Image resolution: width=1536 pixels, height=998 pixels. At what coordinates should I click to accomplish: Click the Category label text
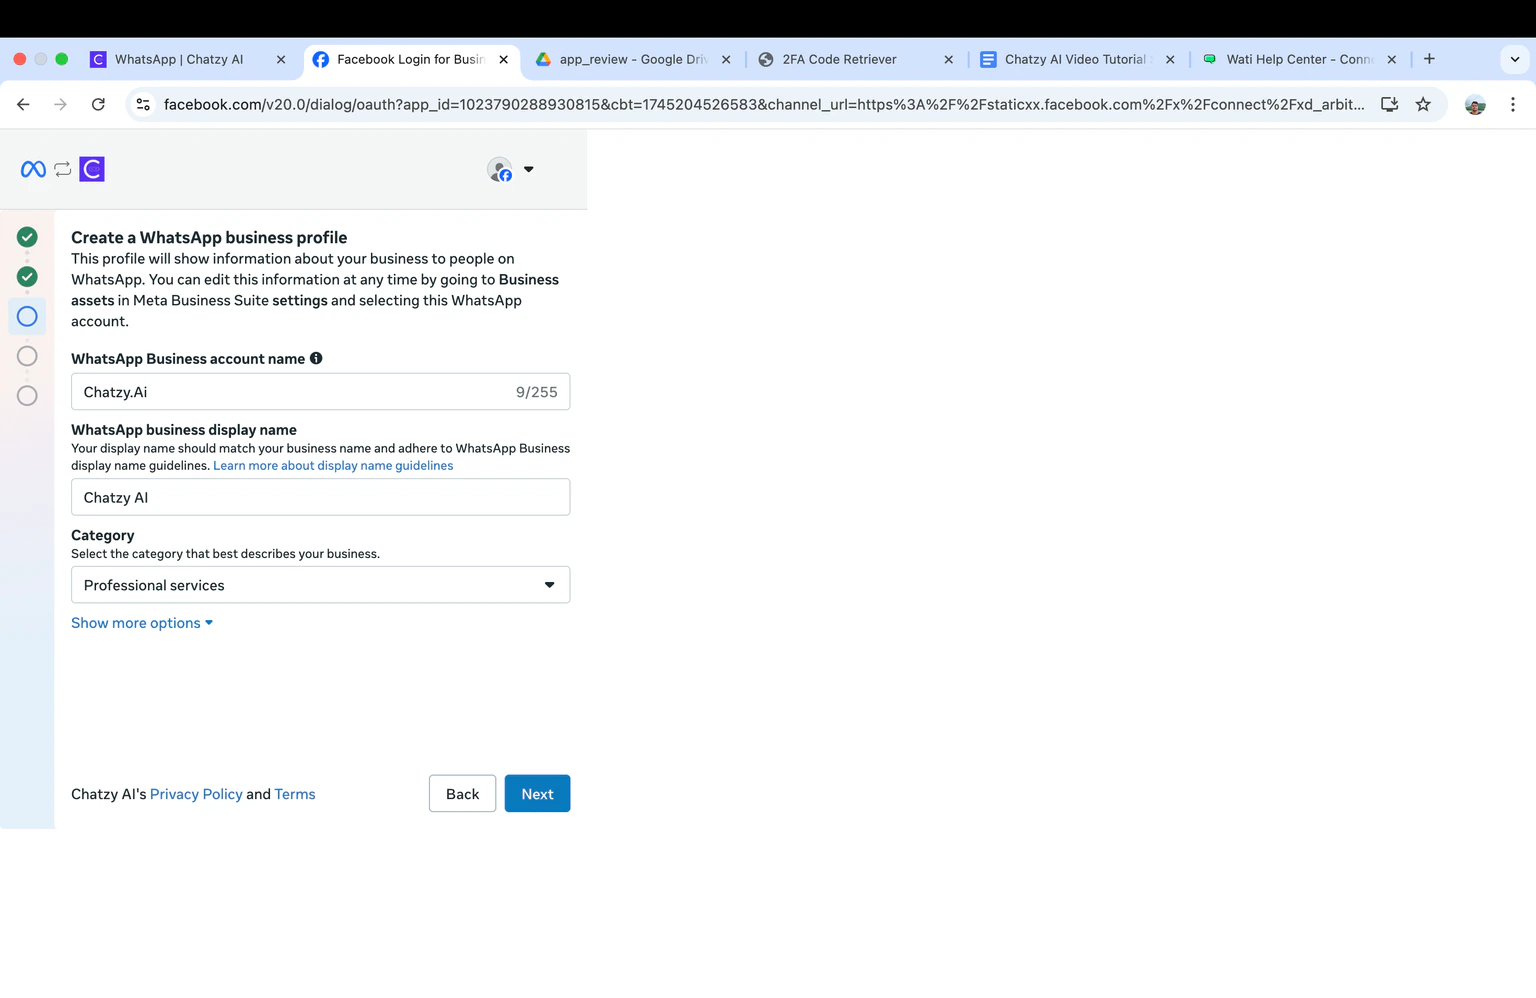(103, 536)
